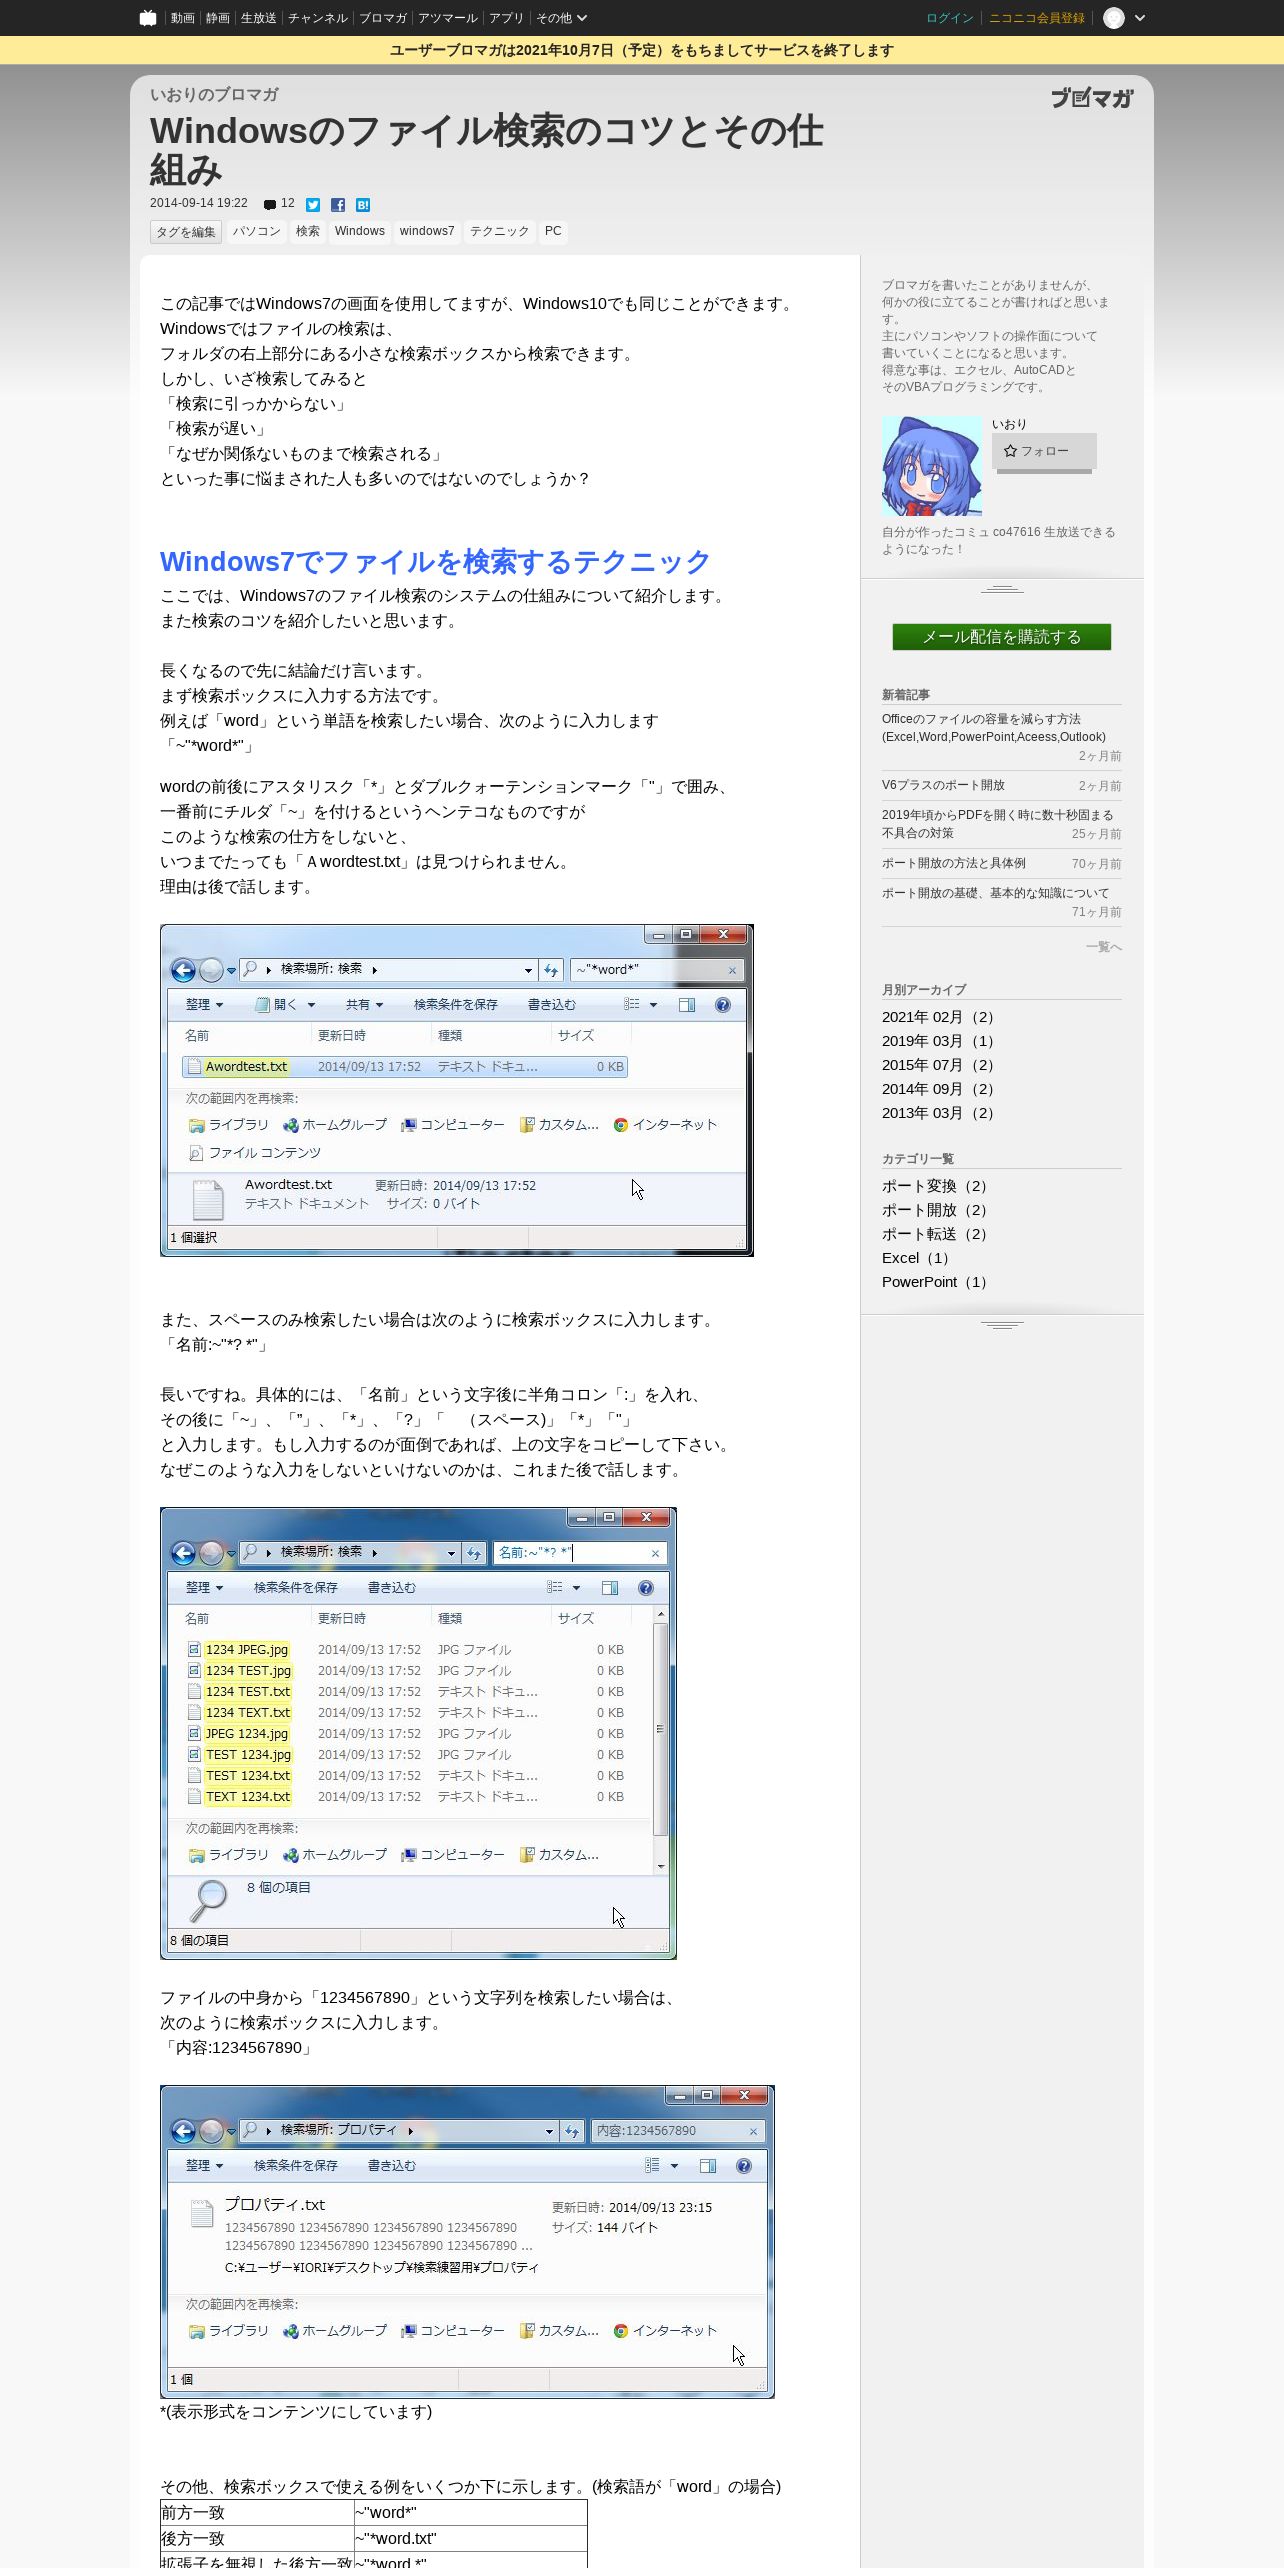The image size is (1284, 2568).
Task: Open the ポート開放の方法と具体例 article
Action: [953, 863]
